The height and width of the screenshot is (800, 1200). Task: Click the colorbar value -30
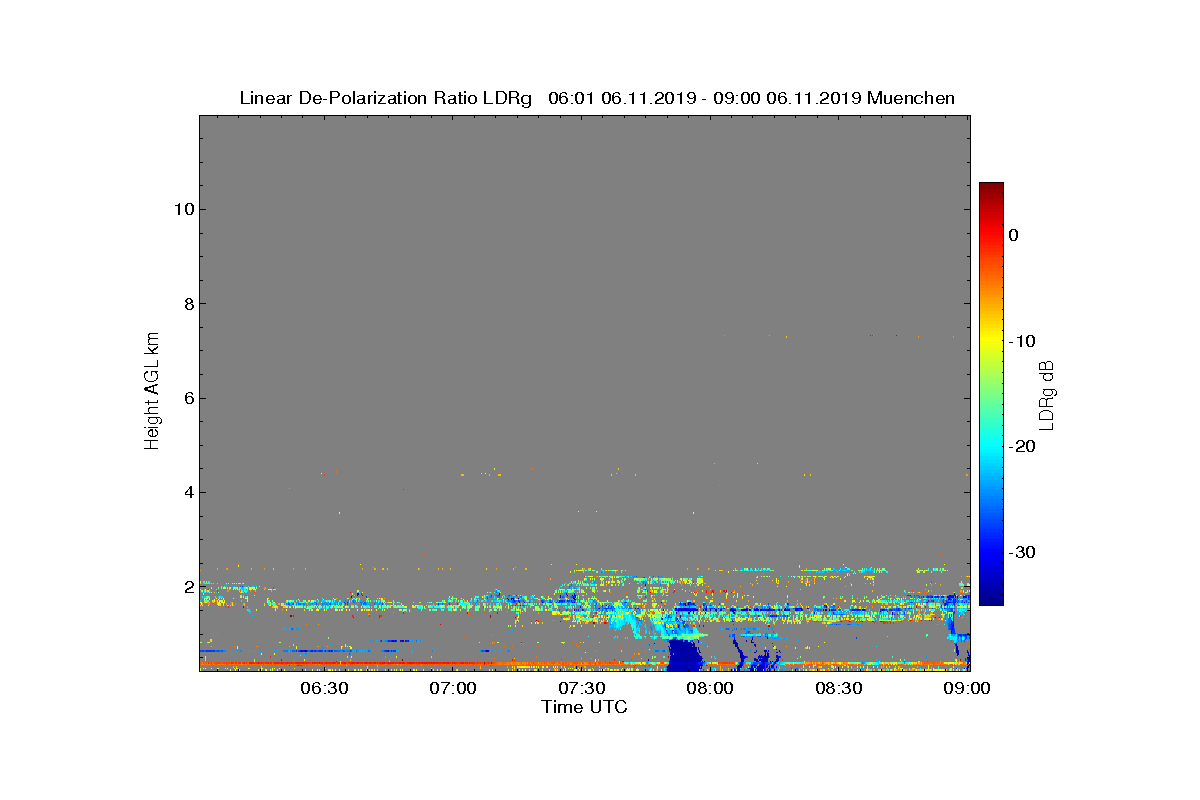pos(1022,552)
